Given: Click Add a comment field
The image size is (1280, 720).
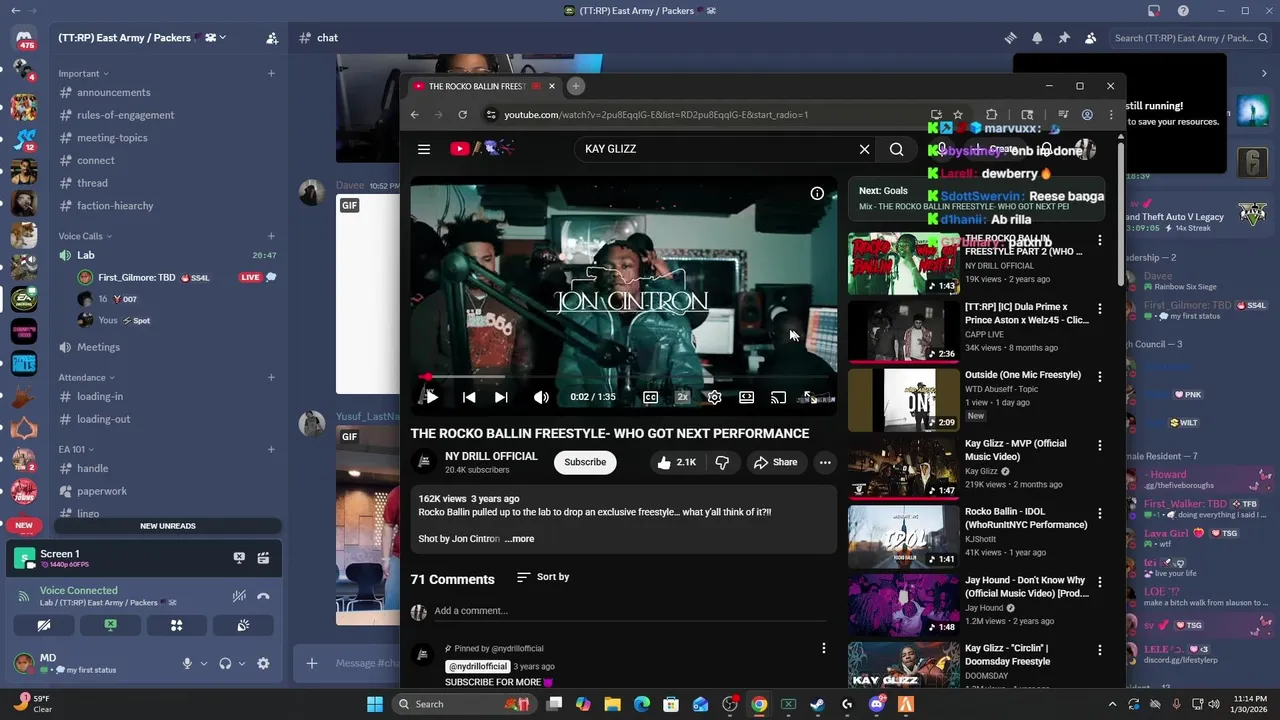Looking at the screenshot, I should tap(629, 611).
